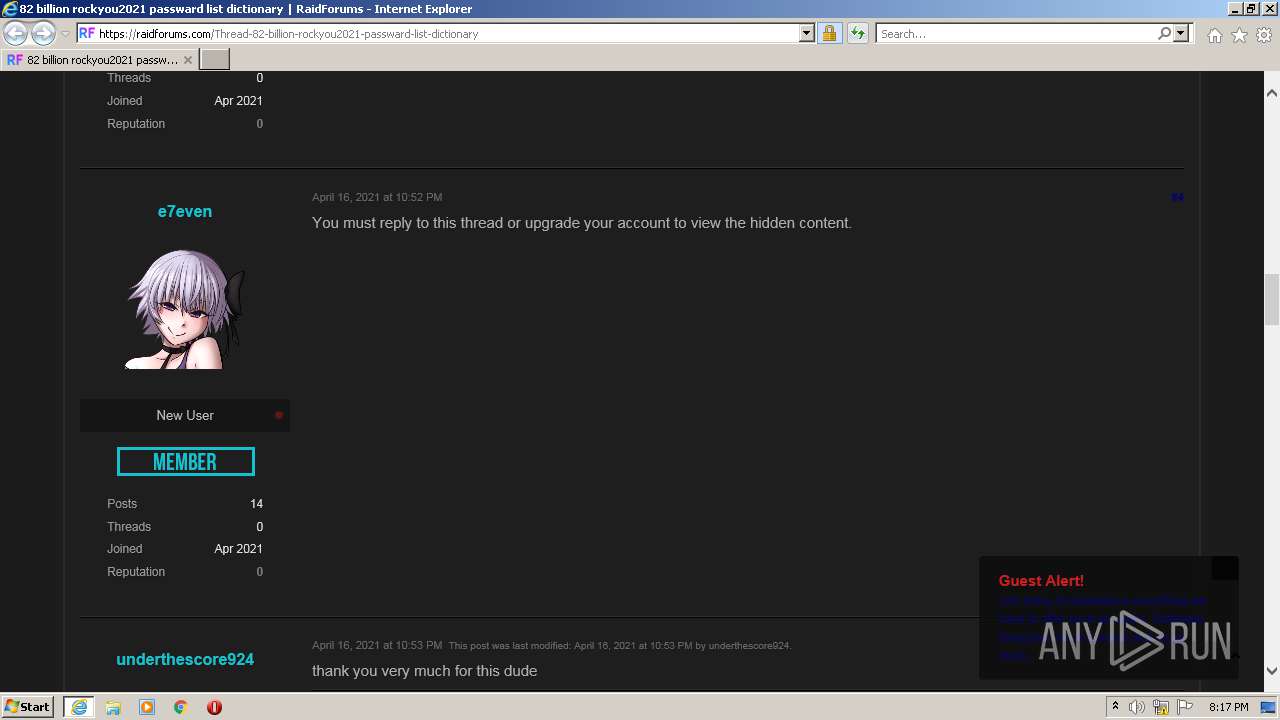Show hidden tray icons arrow

coord(1115,707)
